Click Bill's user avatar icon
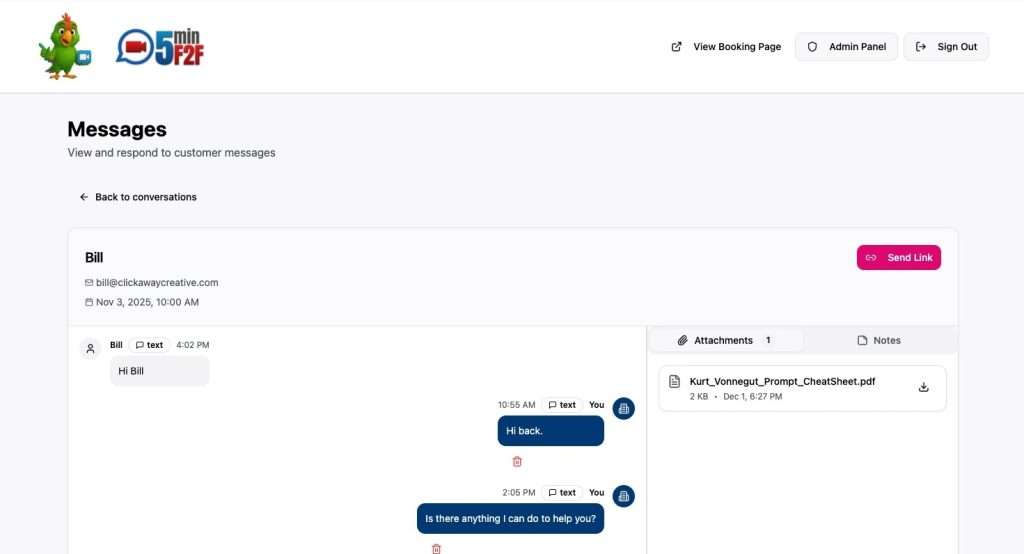This screenshot has width=1024, height=554. (x=91, y=349)
